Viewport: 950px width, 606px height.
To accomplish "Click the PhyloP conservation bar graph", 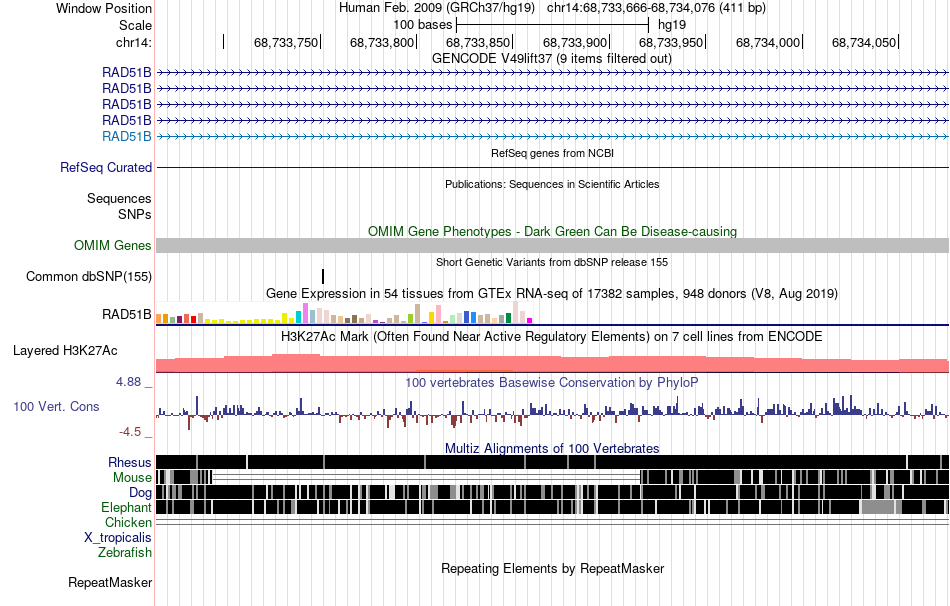I will [552, 412].
